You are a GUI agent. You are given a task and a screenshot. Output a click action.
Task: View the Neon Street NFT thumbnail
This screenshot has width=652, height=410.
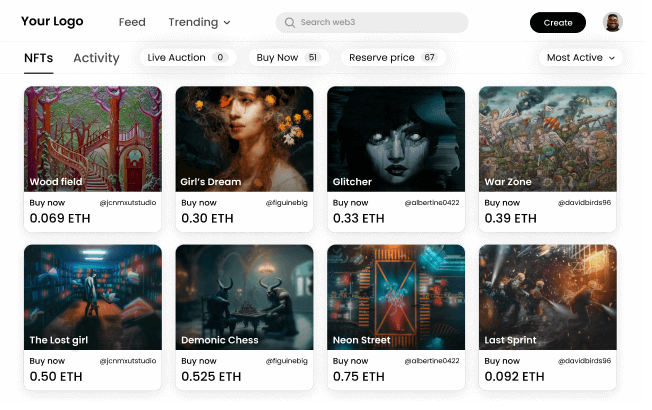[396, 297]
